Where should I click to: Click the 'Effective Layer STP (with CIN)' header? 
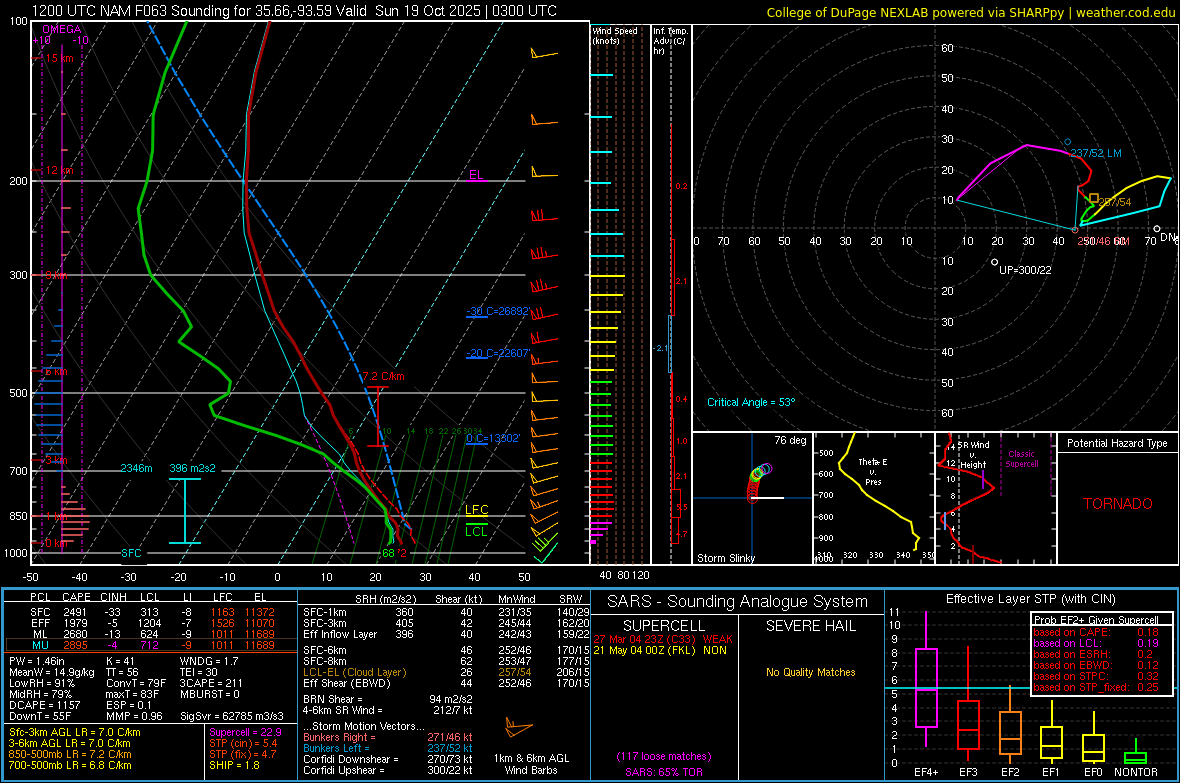tap(1030, 599)
